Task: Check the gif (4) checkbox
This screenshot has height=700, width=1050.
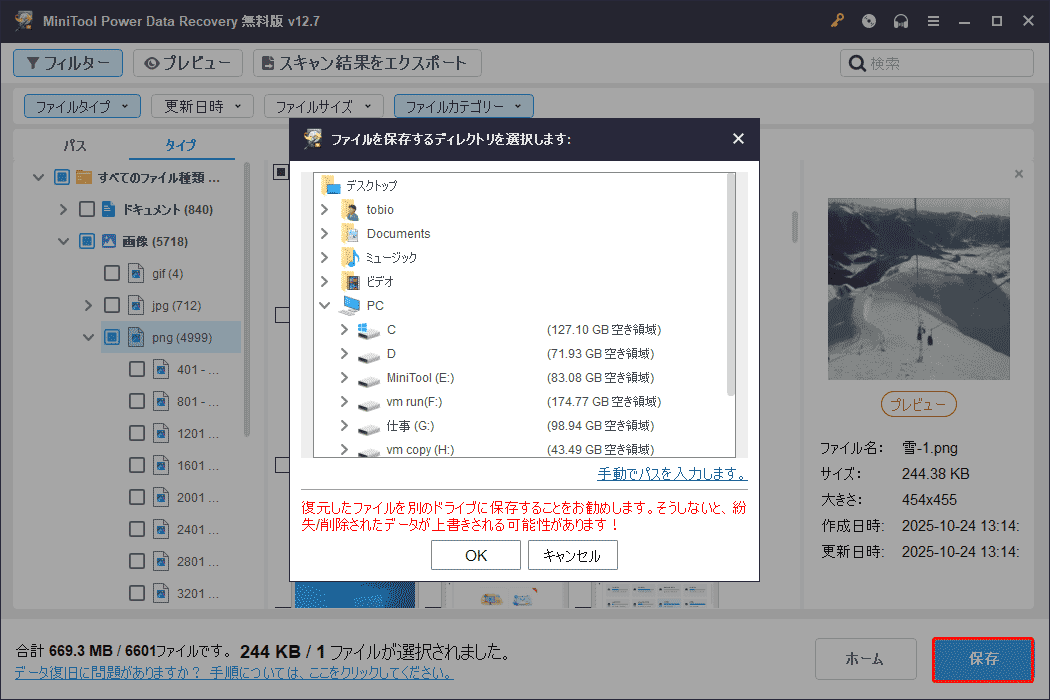Action: [x=113, y=272]
